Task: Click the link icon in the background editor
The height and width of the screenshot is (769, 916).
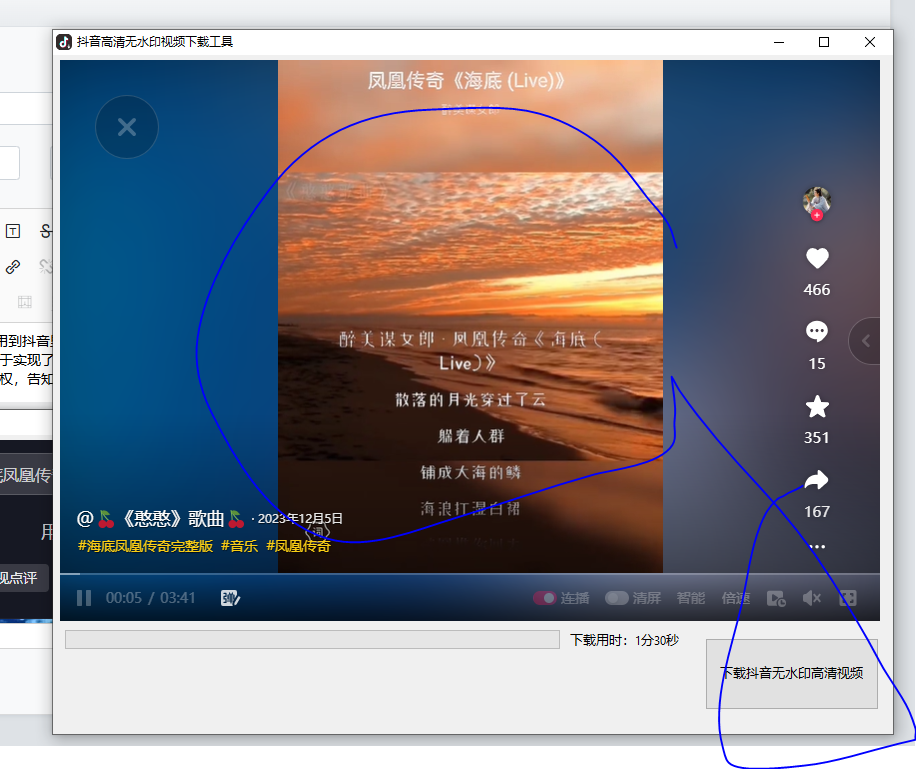Action: click(x=13, y=267)
